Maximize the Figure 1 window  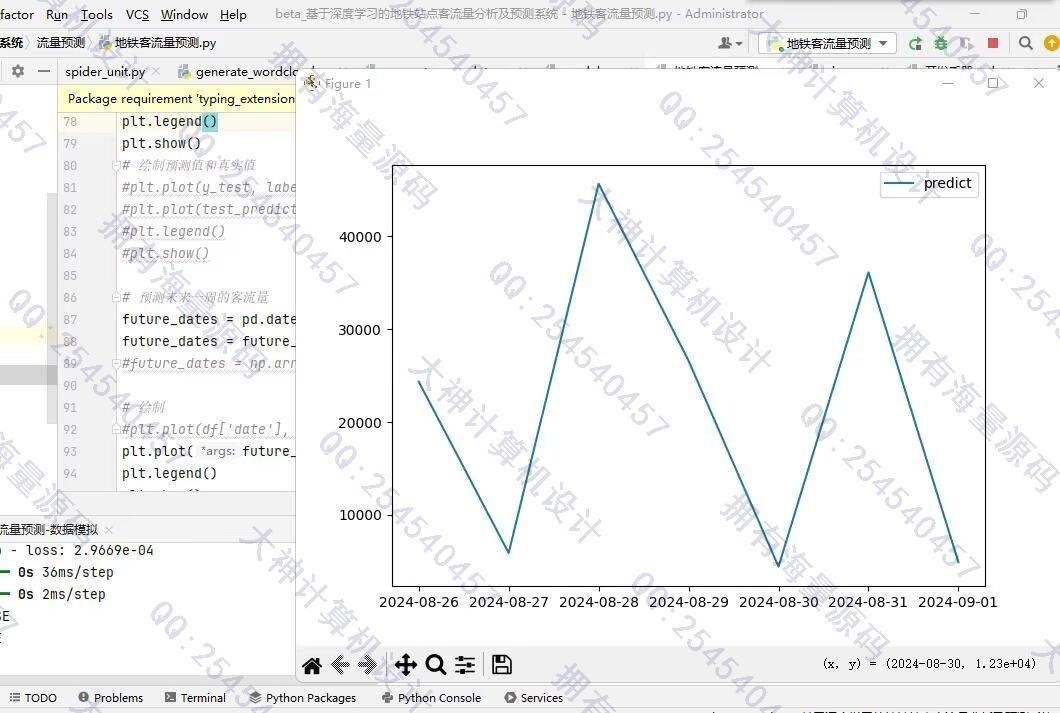tap(993, 83)
